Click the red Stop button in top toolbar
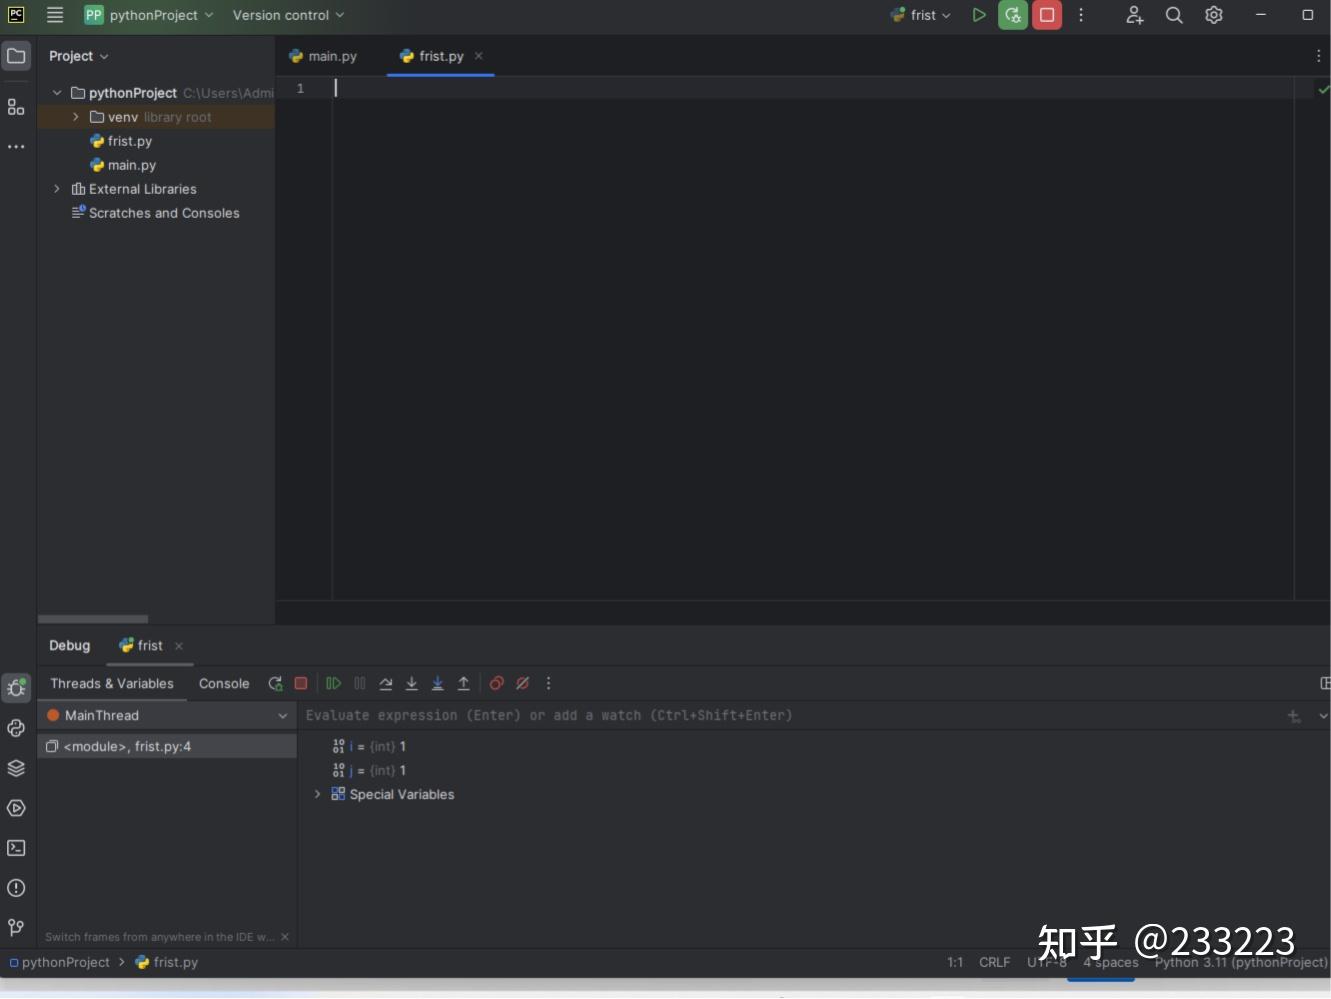This screenshot has height=999, width=1331. (1047, 15)
